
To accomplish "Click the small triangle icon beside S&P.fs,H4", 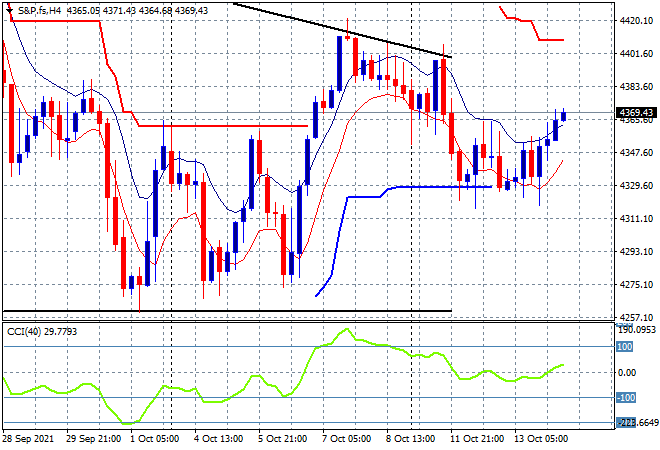I will pos(9,10).
